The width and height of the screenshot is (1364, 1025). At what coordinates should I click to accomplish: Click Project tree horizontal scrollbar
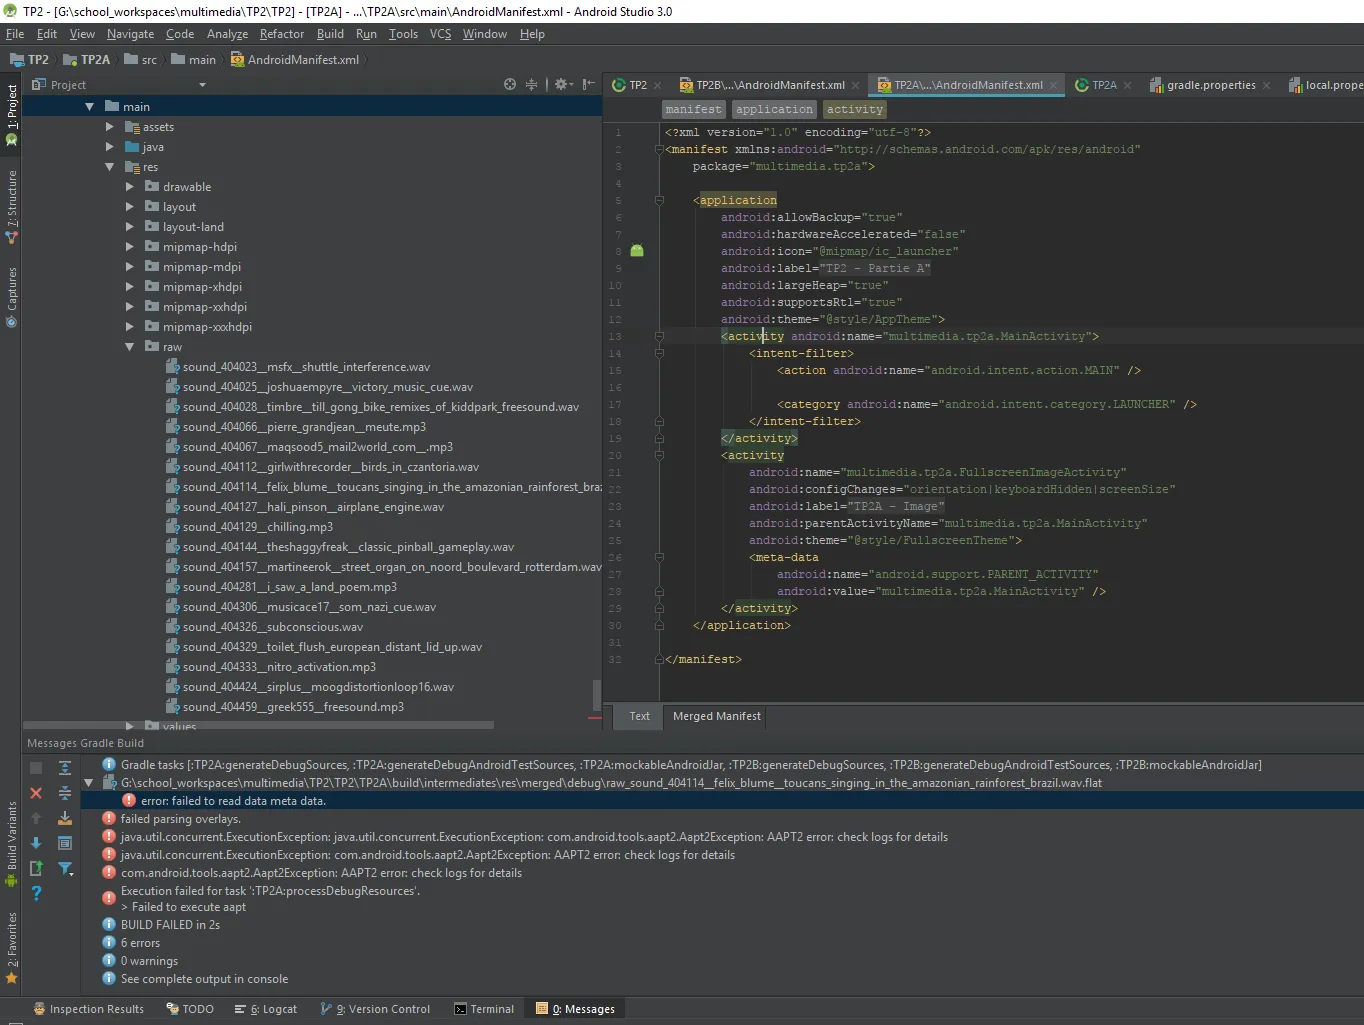pyautogui.click(x=300, y=725)
